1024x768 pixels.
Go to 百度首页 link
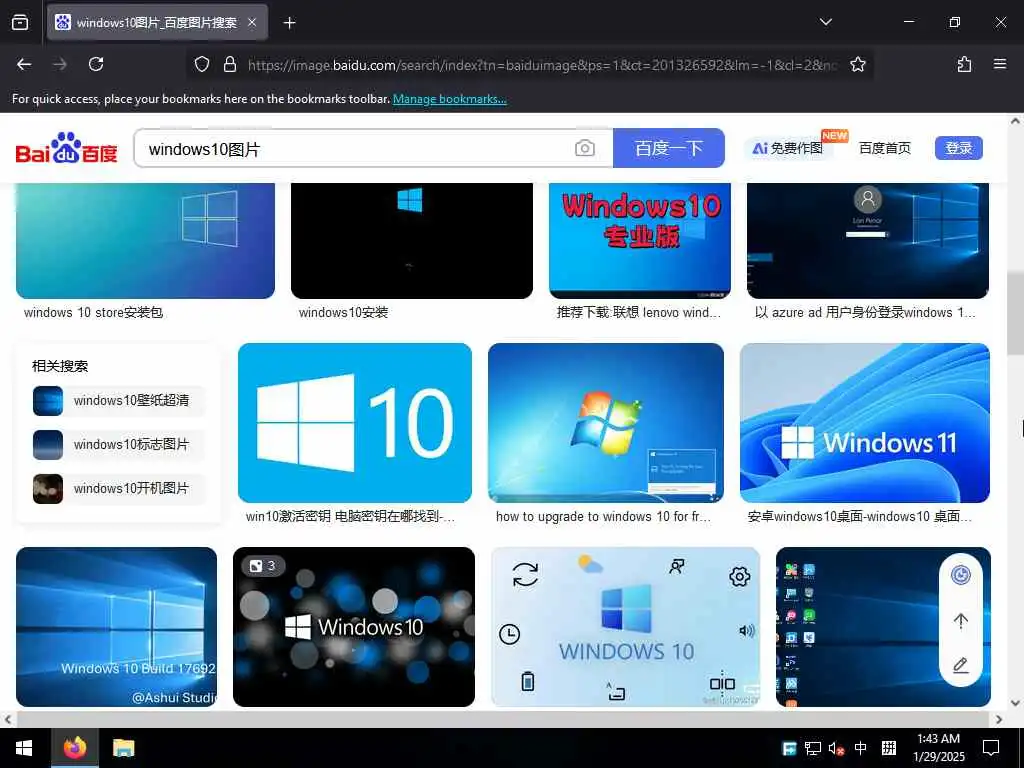[x=885, y=148]
